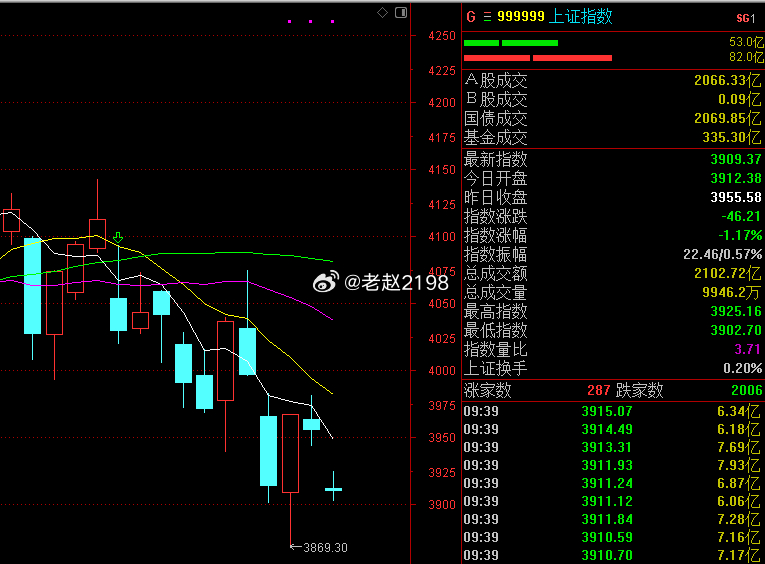Click the 总成交量 value 9946.2万
This screenshot has width=765, height=564.
pyautogui.click(x=731, y=293)
